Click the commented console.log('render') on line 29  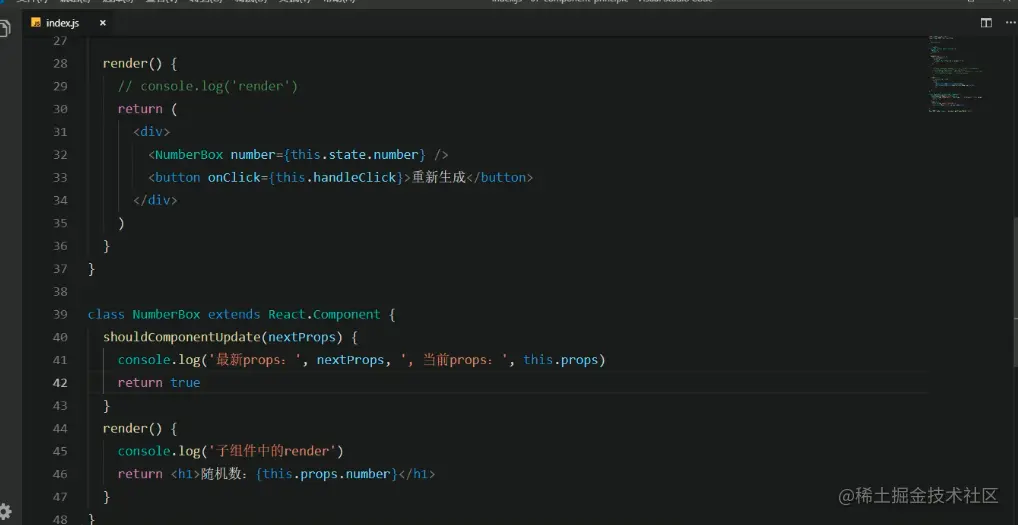(x=208, y=86)
